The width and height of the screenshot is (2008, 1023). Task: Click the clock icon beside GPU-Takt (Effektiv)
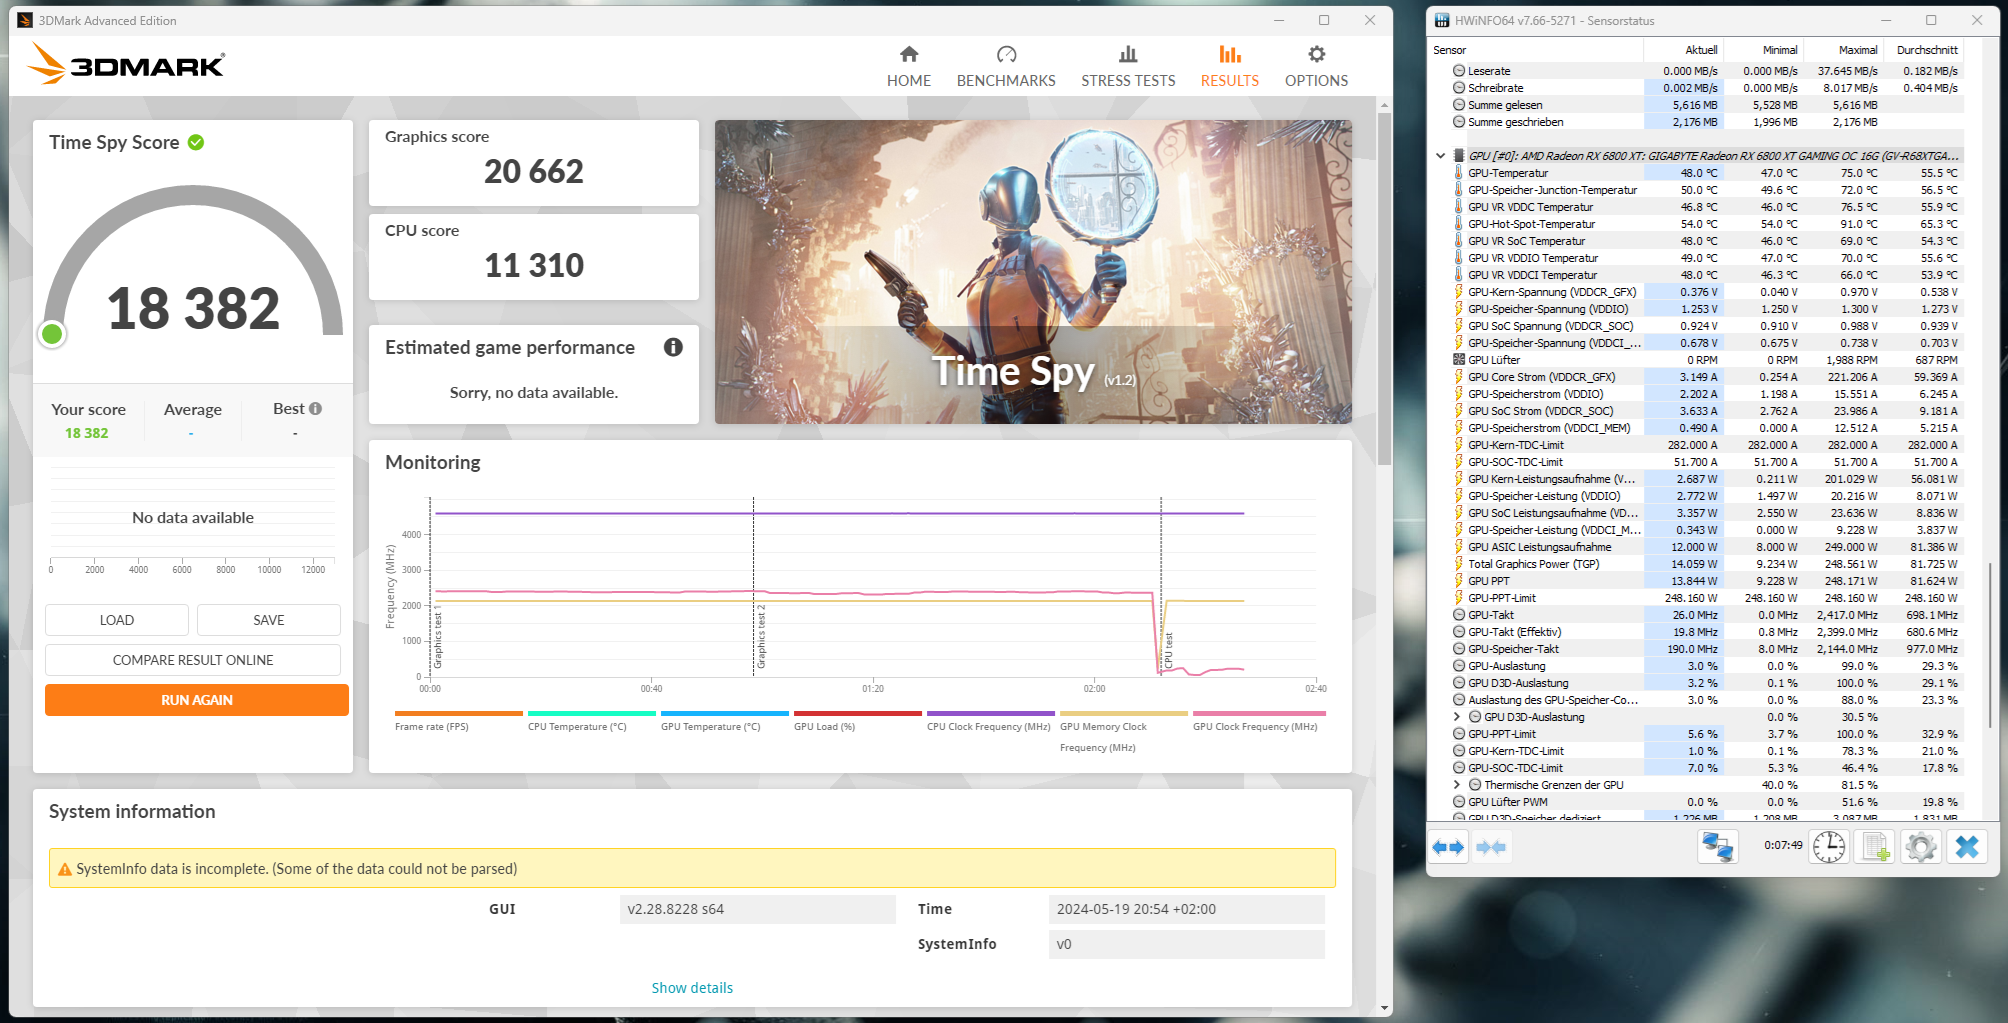point(1459,632)
